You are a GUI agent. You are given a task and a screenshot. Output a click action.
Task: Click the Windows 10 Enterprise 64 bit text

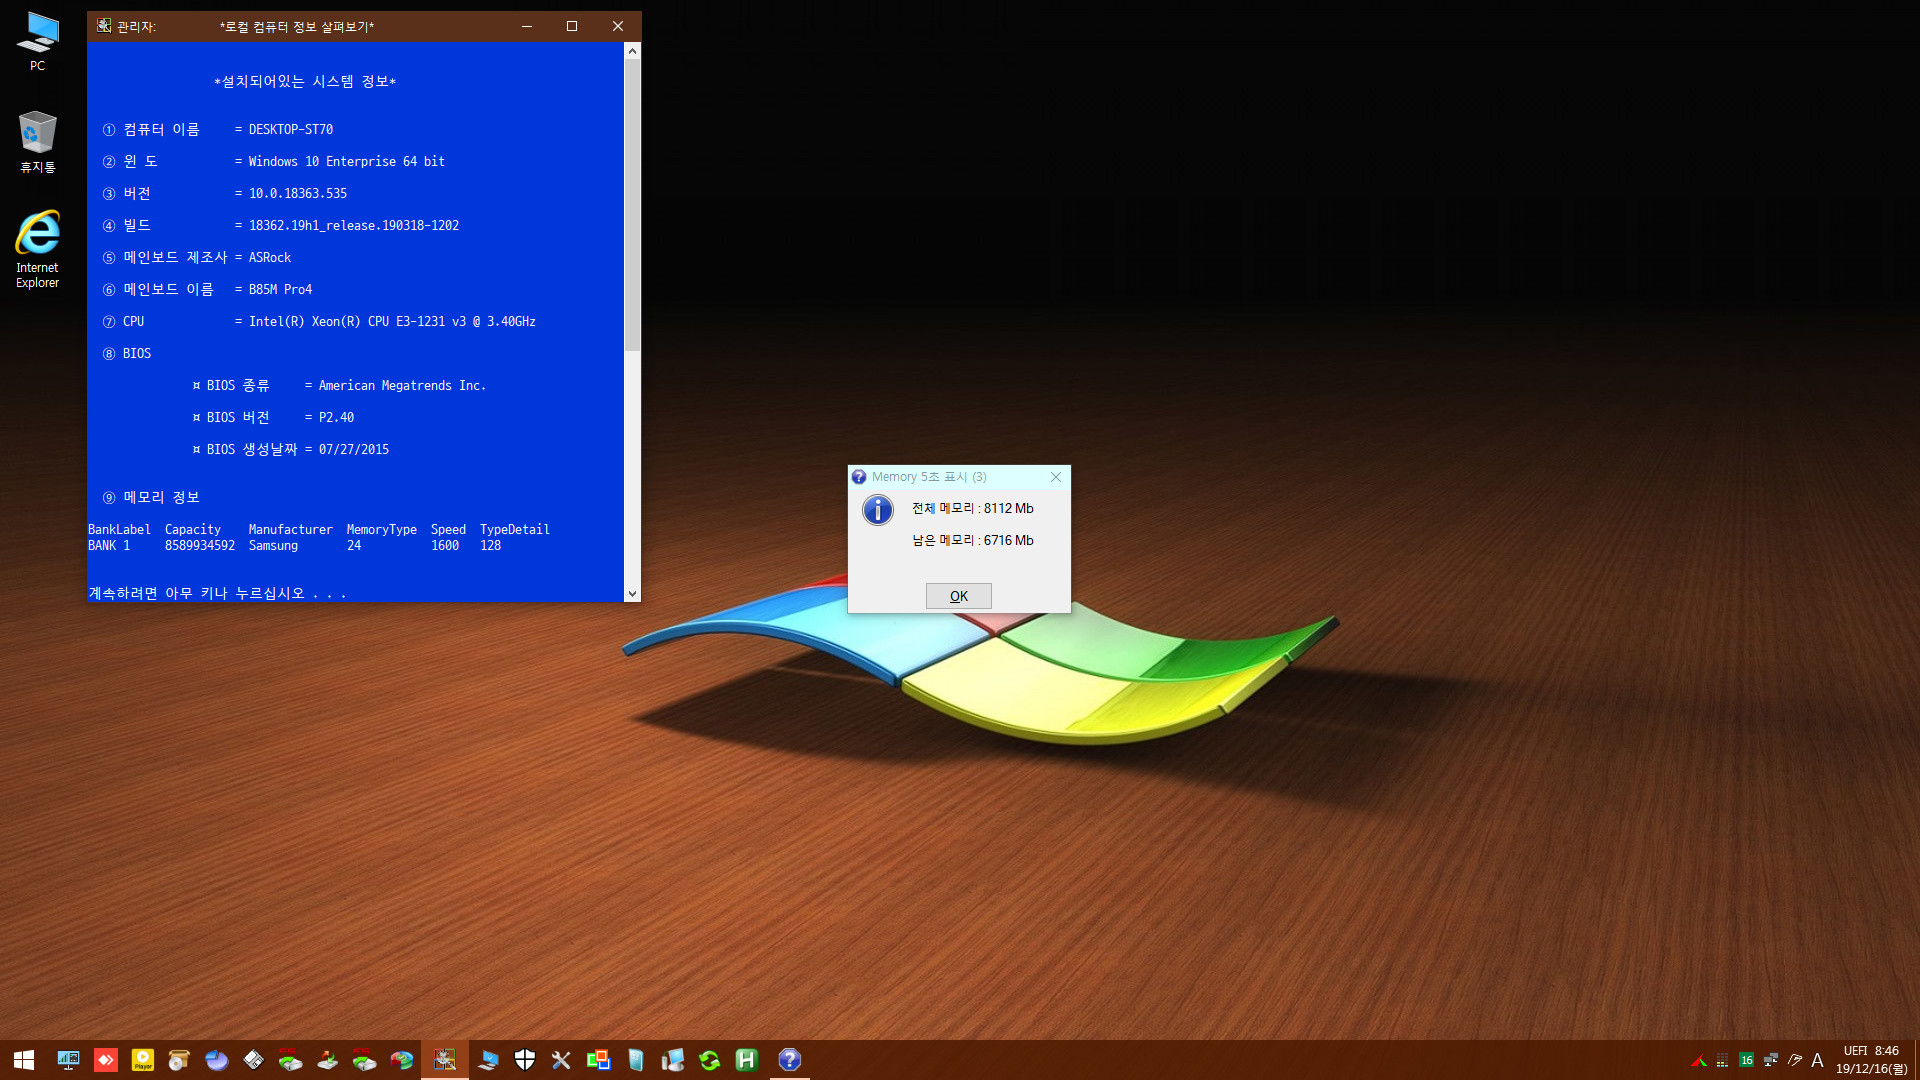coord(347,162)
